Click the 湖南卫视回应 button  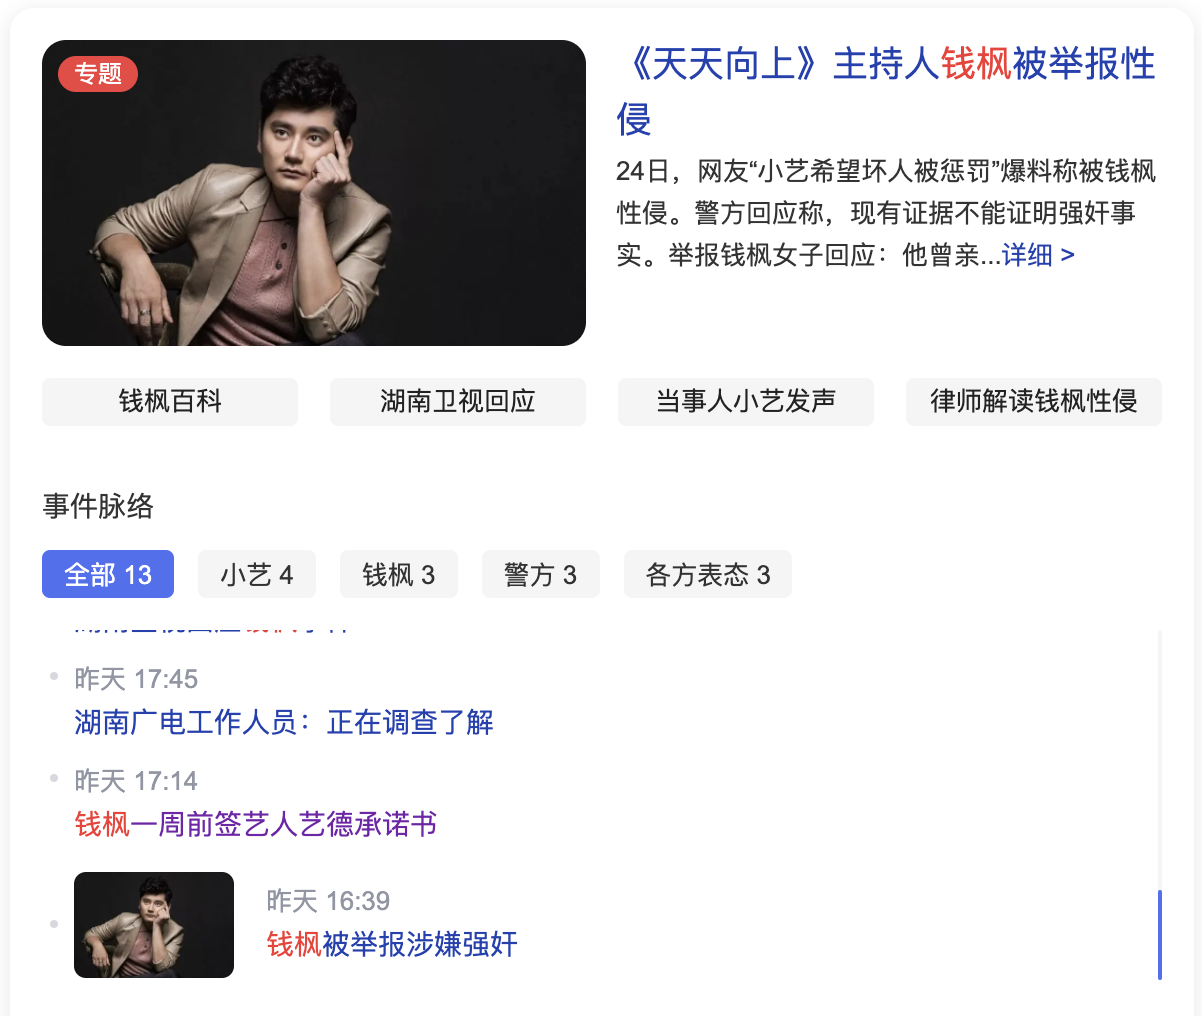(x=458, y=402)
